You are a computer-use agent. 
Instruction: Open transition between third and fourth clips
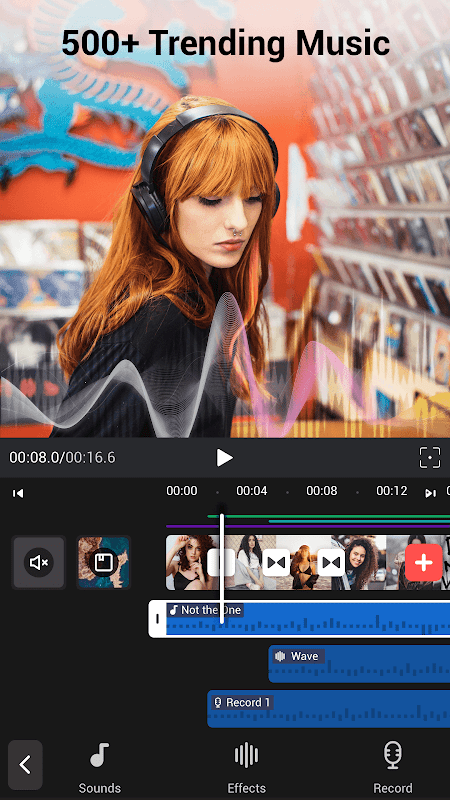point(331,562)
